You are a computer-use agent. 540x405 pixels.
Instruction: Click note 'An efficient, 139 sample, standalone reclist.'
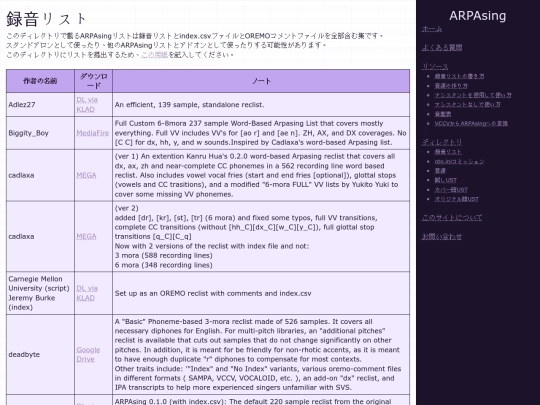[x=189, y=105]
